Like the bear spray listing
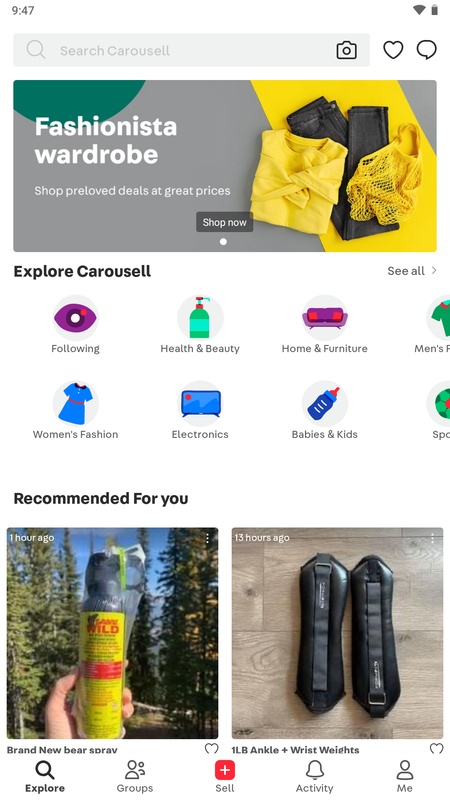 211,749
